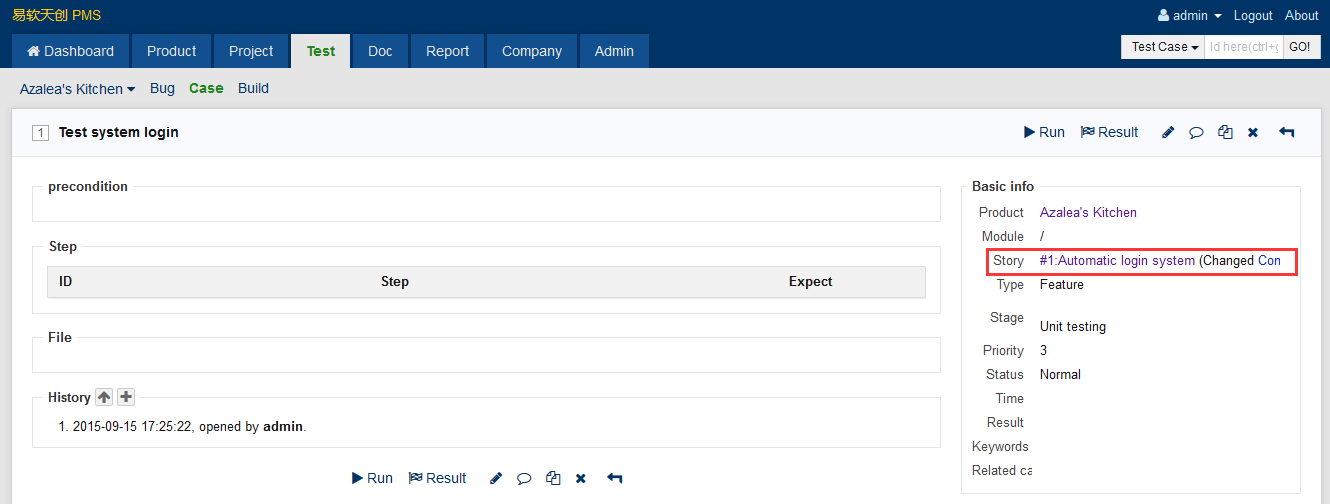
Task: Expand history details with the plus icon
Action: pyautogui.click(x=126, y=397)
